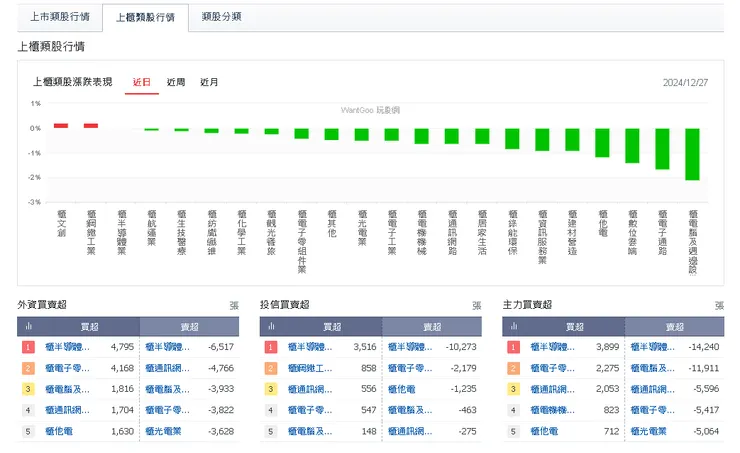The width and height of the screenshot is (740, 453).
Task: Open 櫃他電 link with 712 main-force buy
Action: [544, 431]
